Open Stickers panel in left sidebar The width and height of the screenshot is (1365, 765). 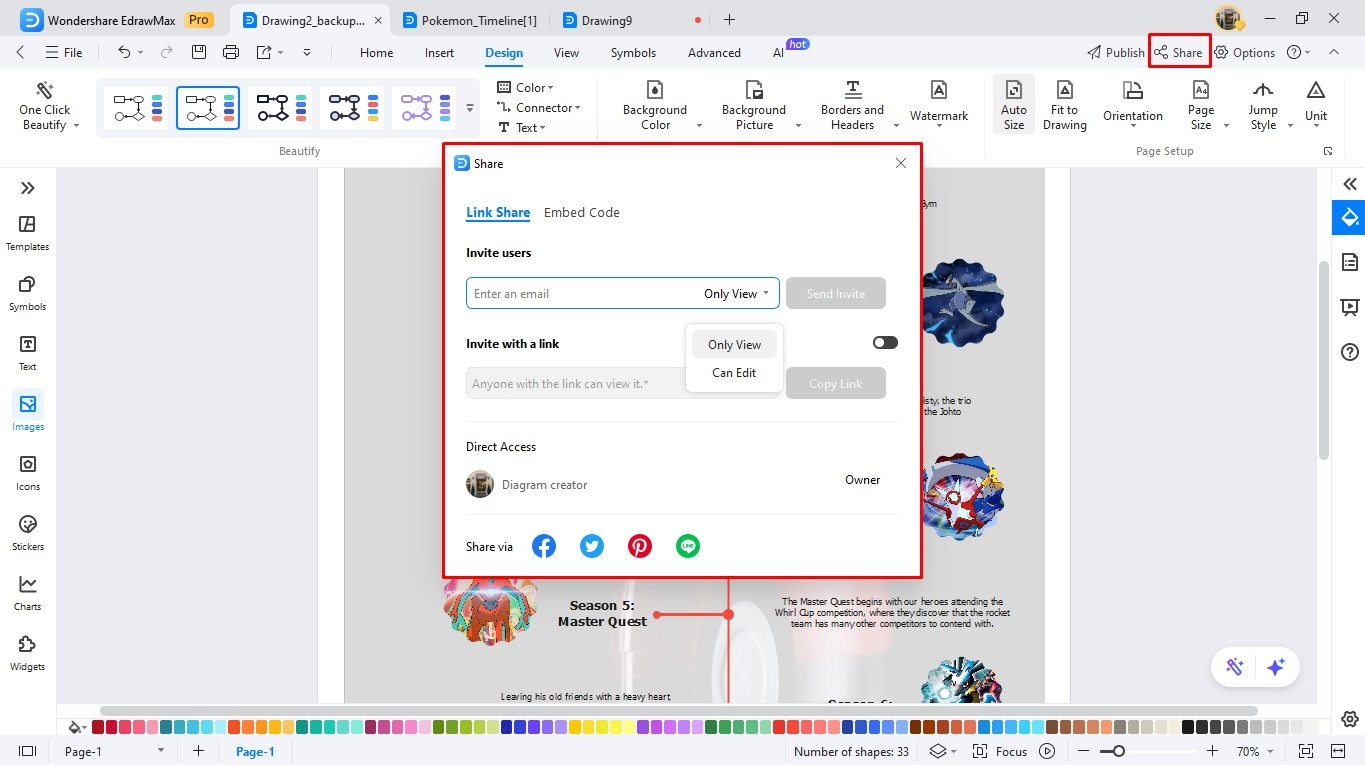pyautogui.click(x=28, y=533)
